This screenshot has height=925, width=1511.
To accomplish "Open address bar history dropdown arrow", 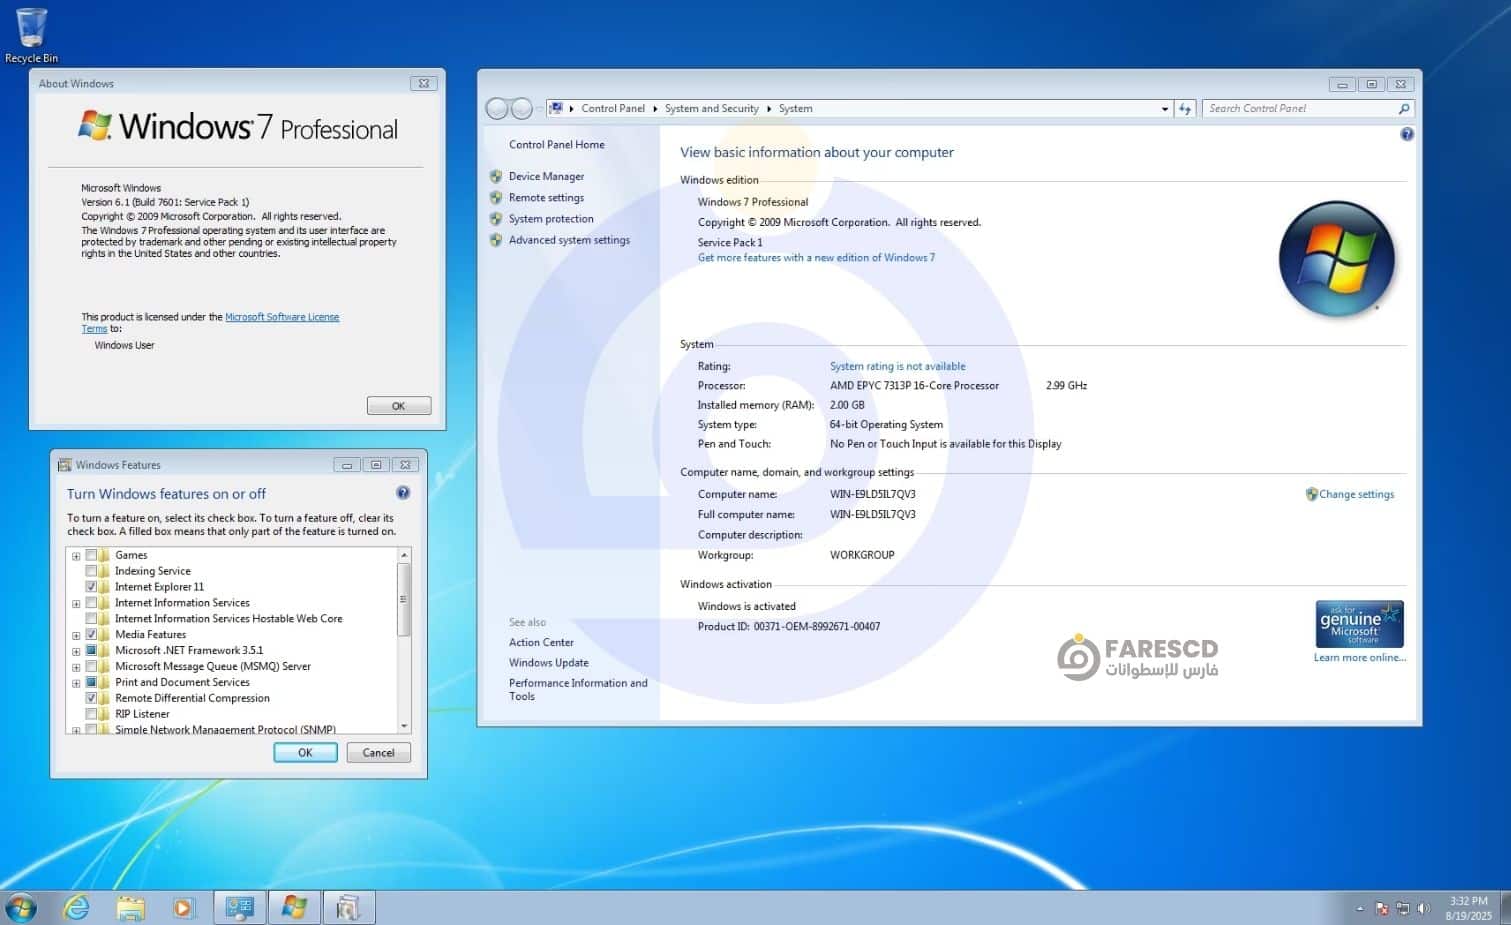I will 1165,109.
